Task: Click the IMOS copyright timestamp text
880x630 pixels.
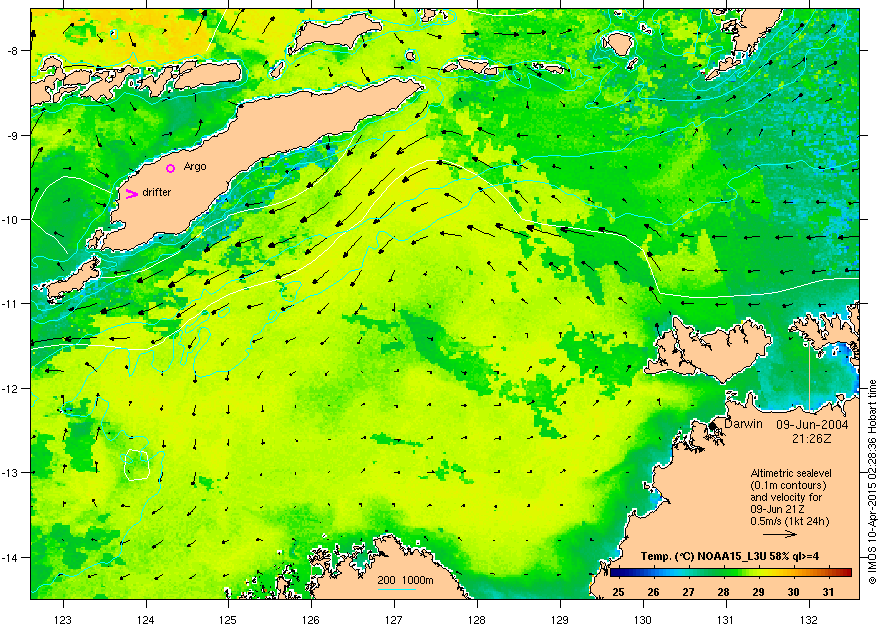Action: [x=872, y=482]
